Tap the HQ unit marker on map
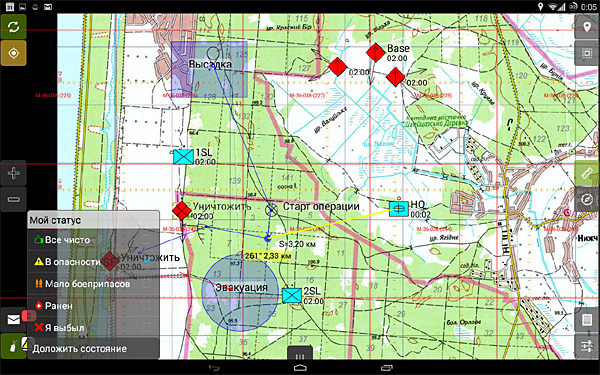Image resolution: width=600 pixels, height=375 pixels. click(x=399, y=209)
